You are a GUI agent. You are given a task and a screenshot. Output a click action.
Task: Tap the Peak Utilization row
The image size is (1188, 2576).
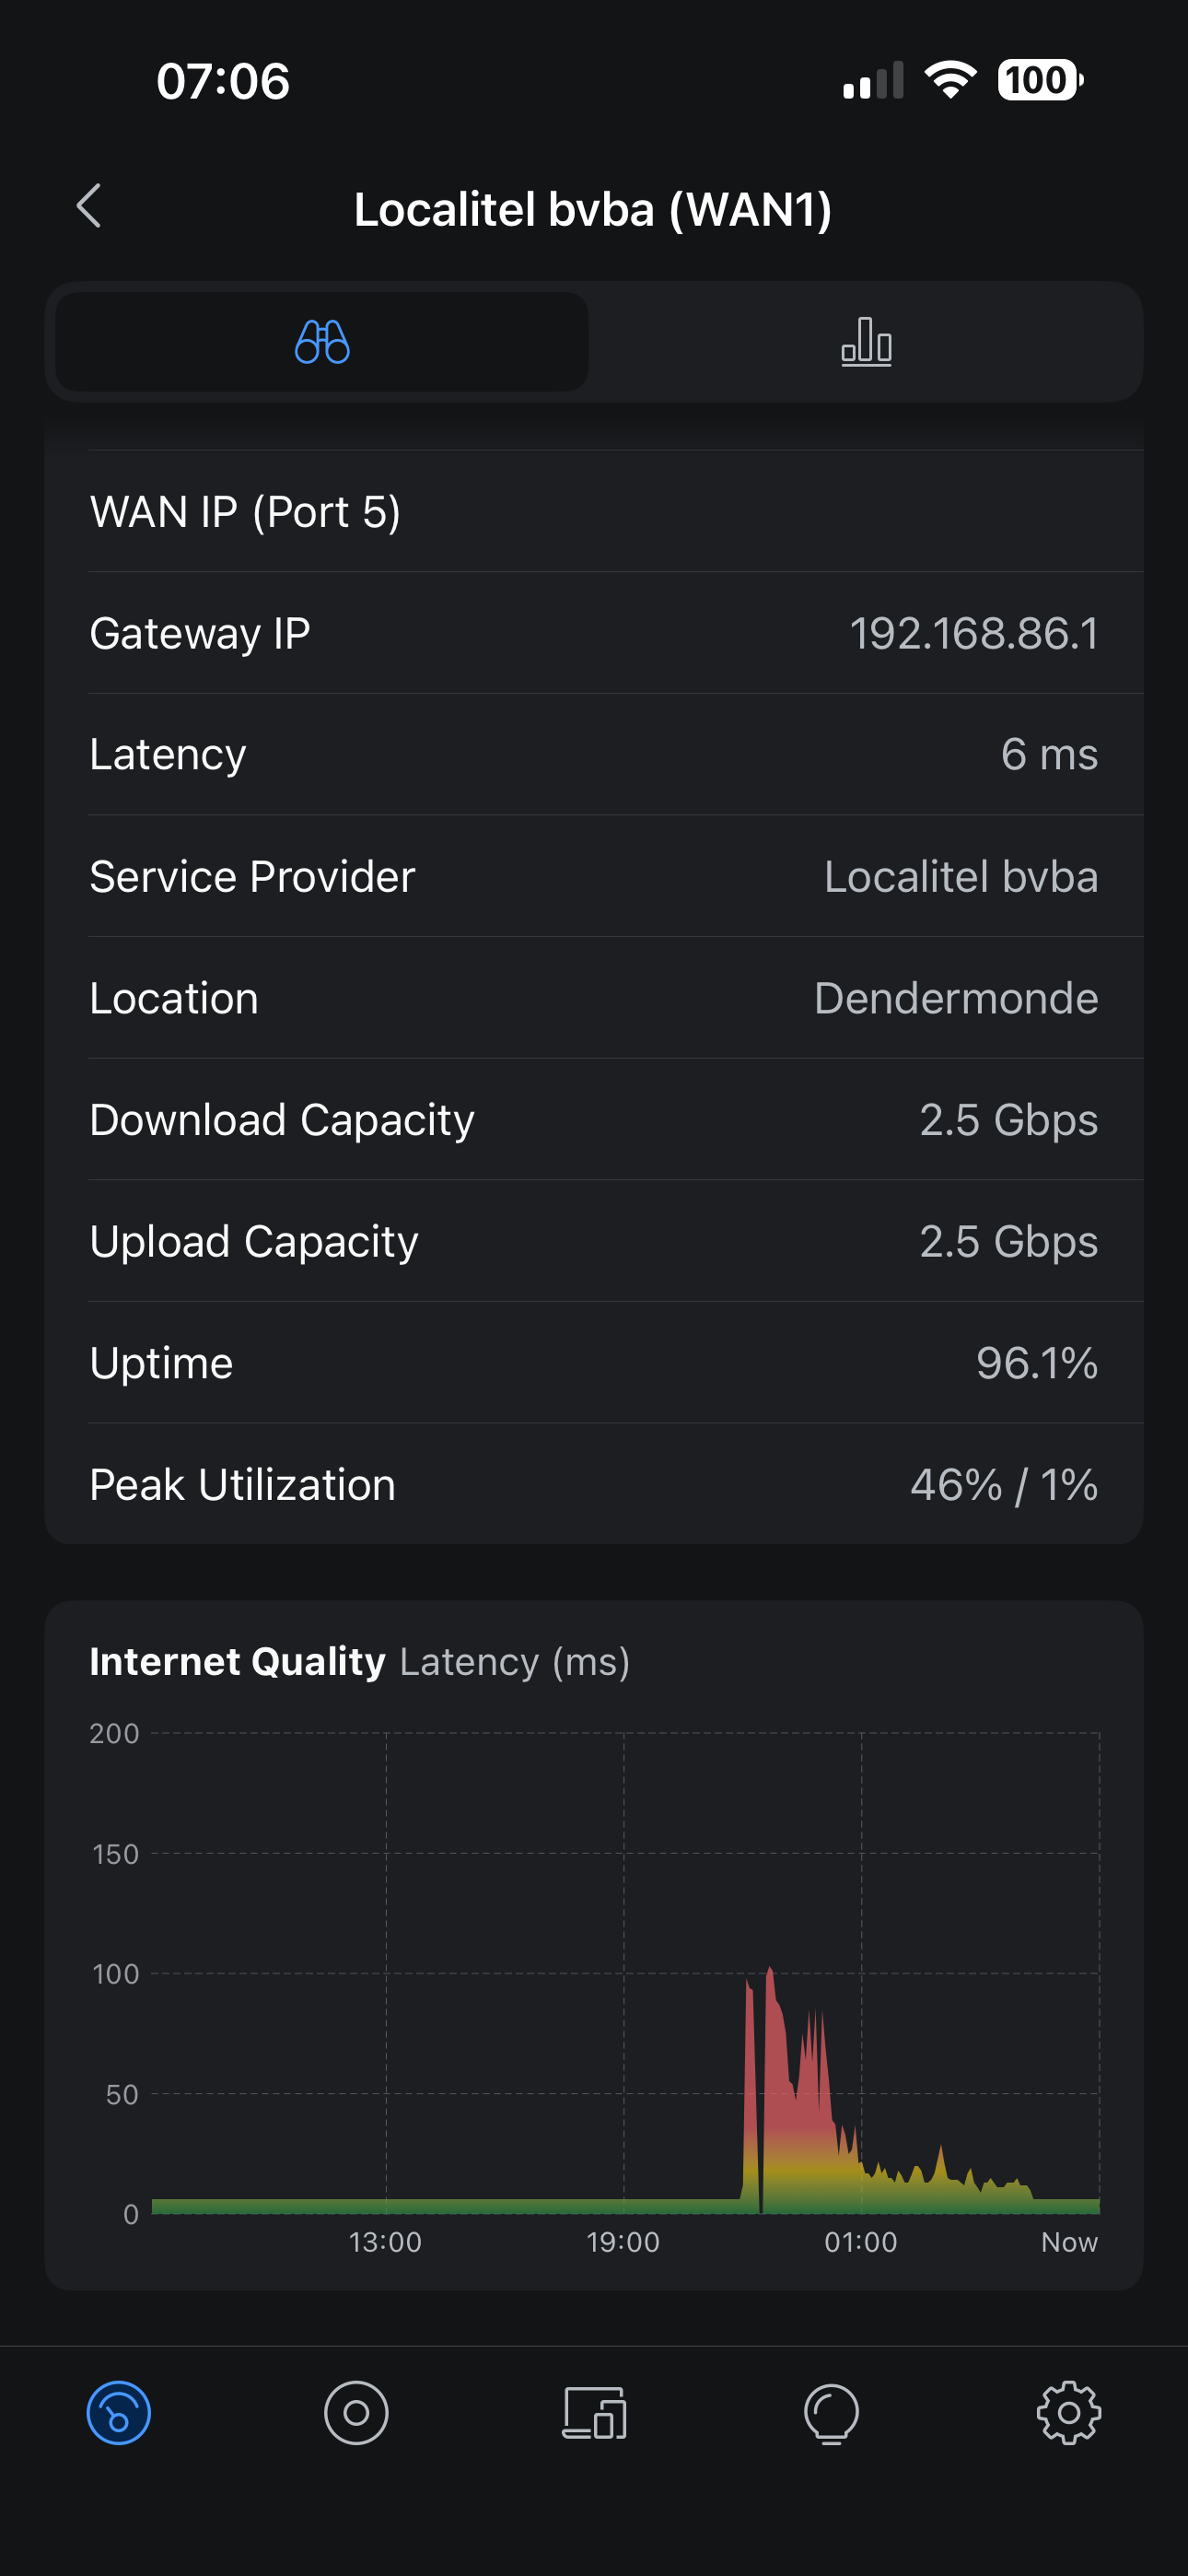(x=594, y=1485)
